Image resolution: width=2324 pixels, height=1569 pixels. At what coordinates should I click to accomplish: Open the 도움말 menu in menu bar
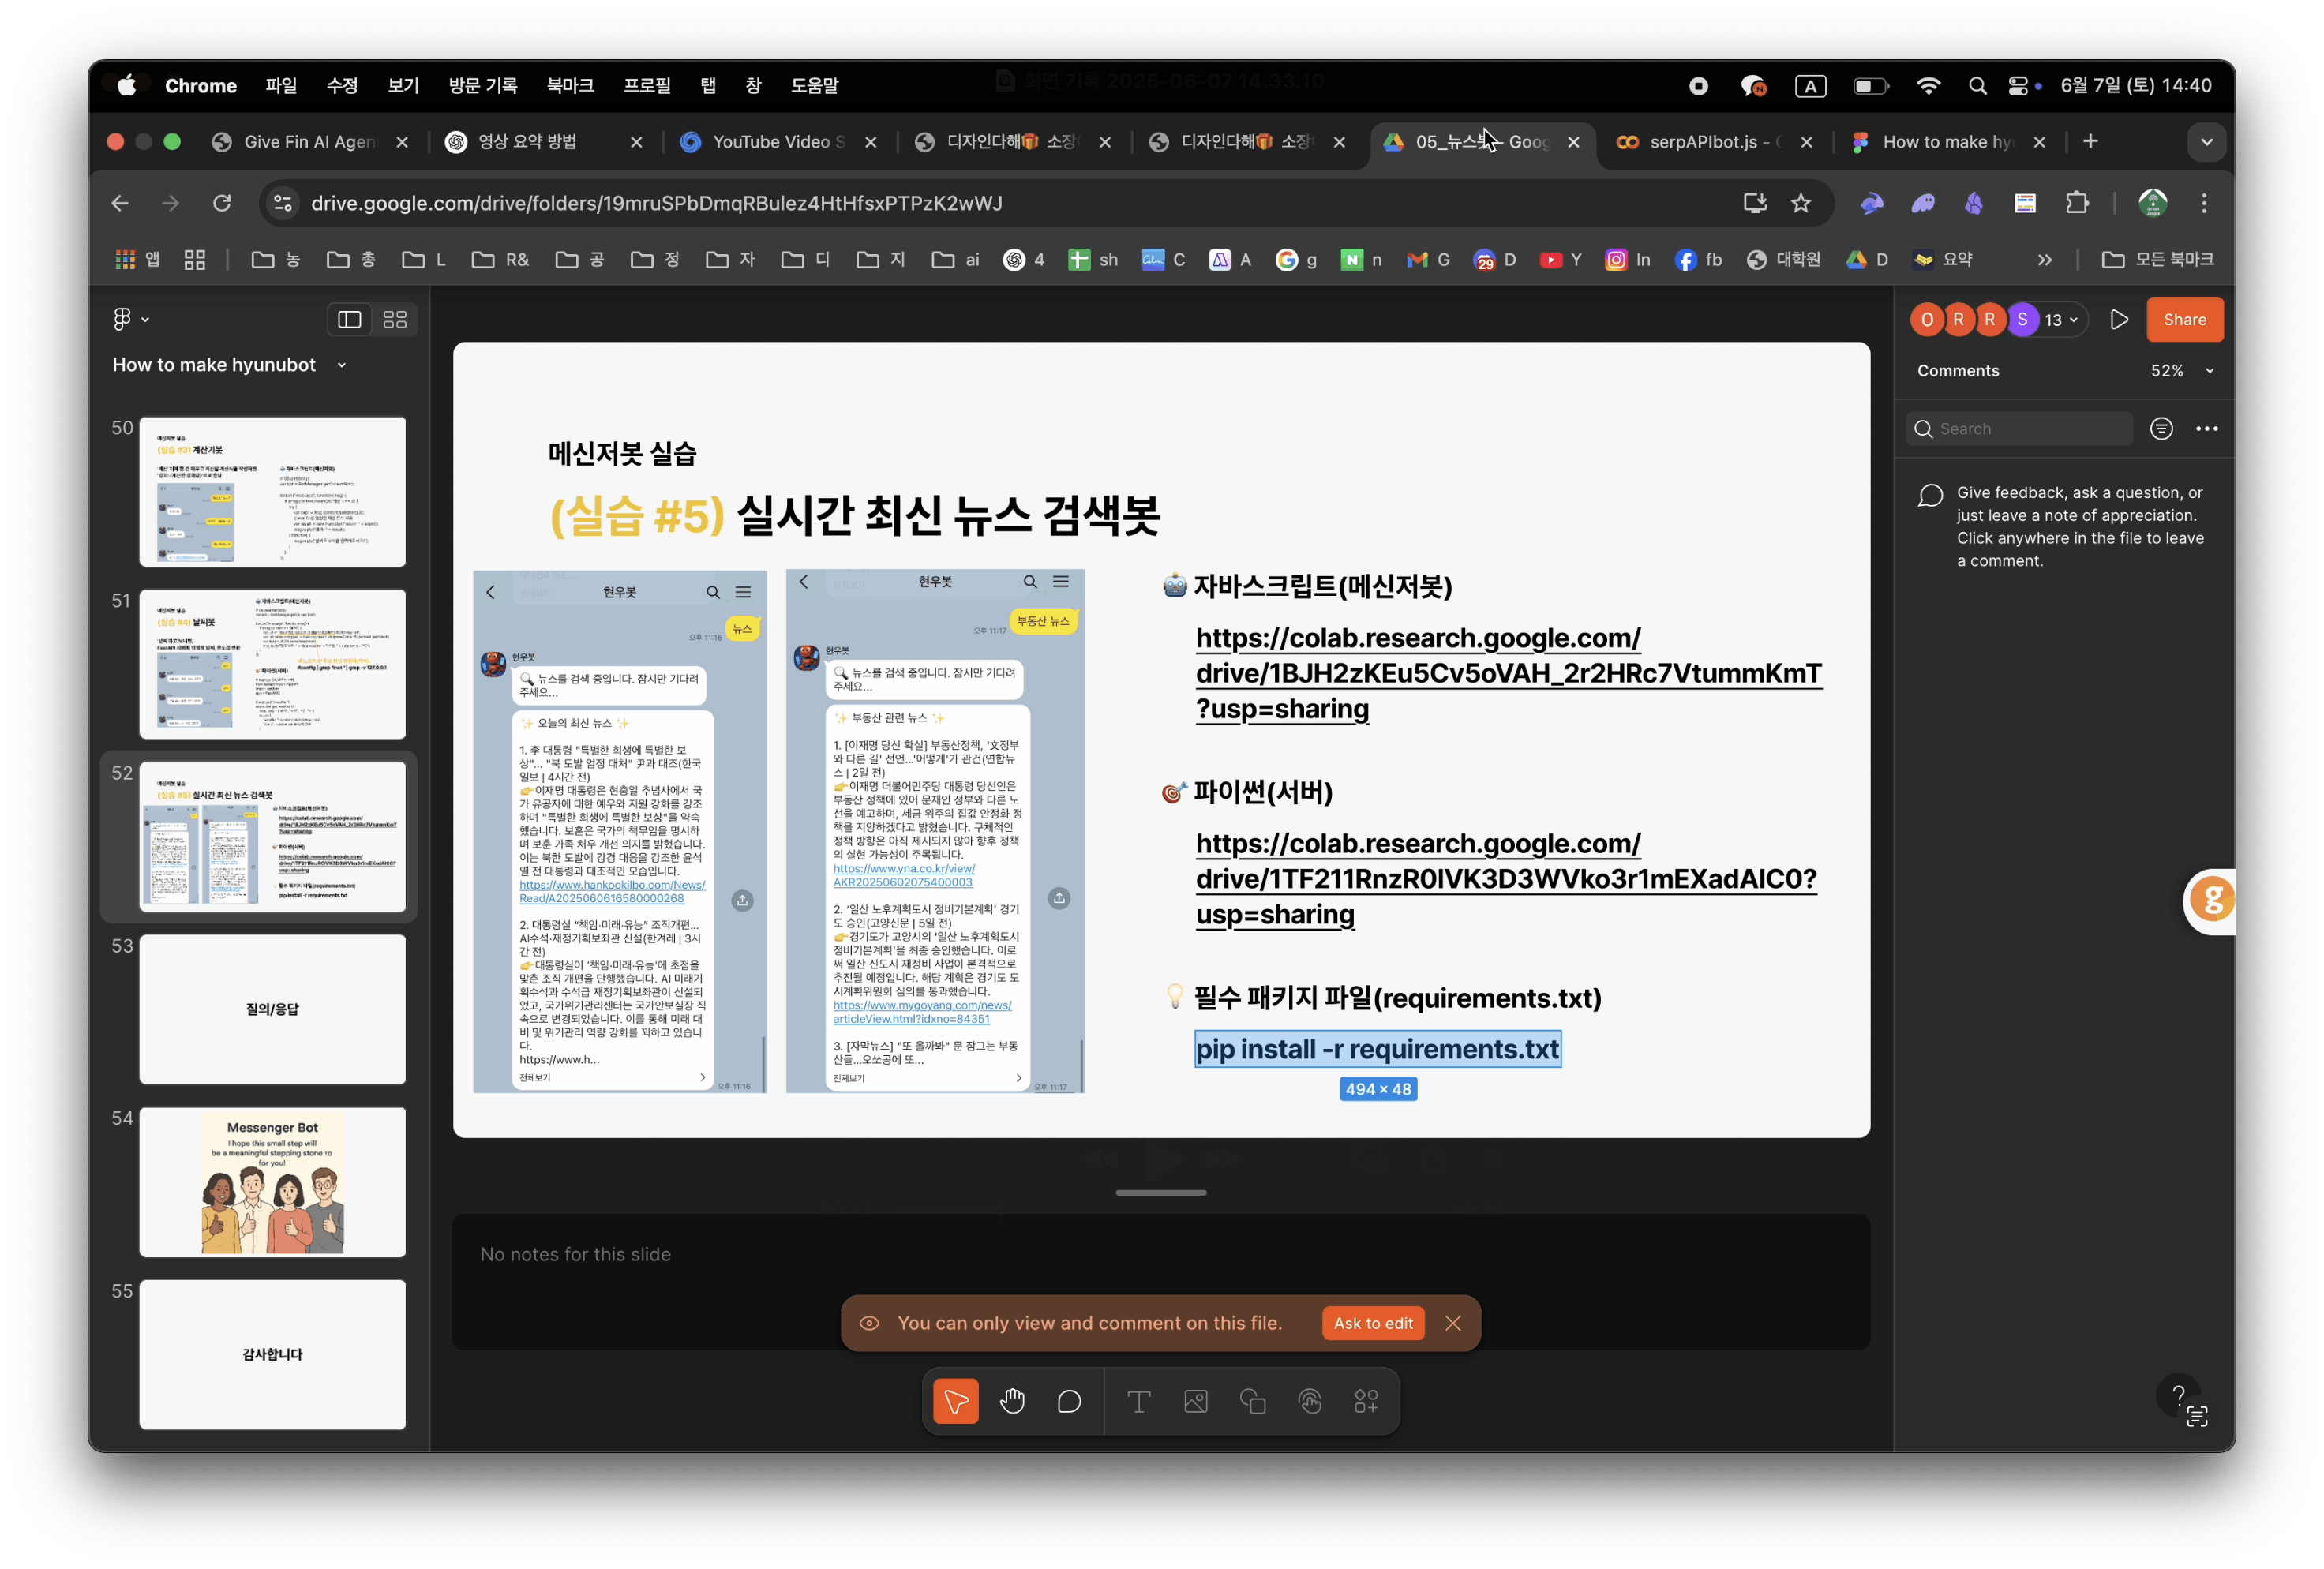(x=814, y=86)
